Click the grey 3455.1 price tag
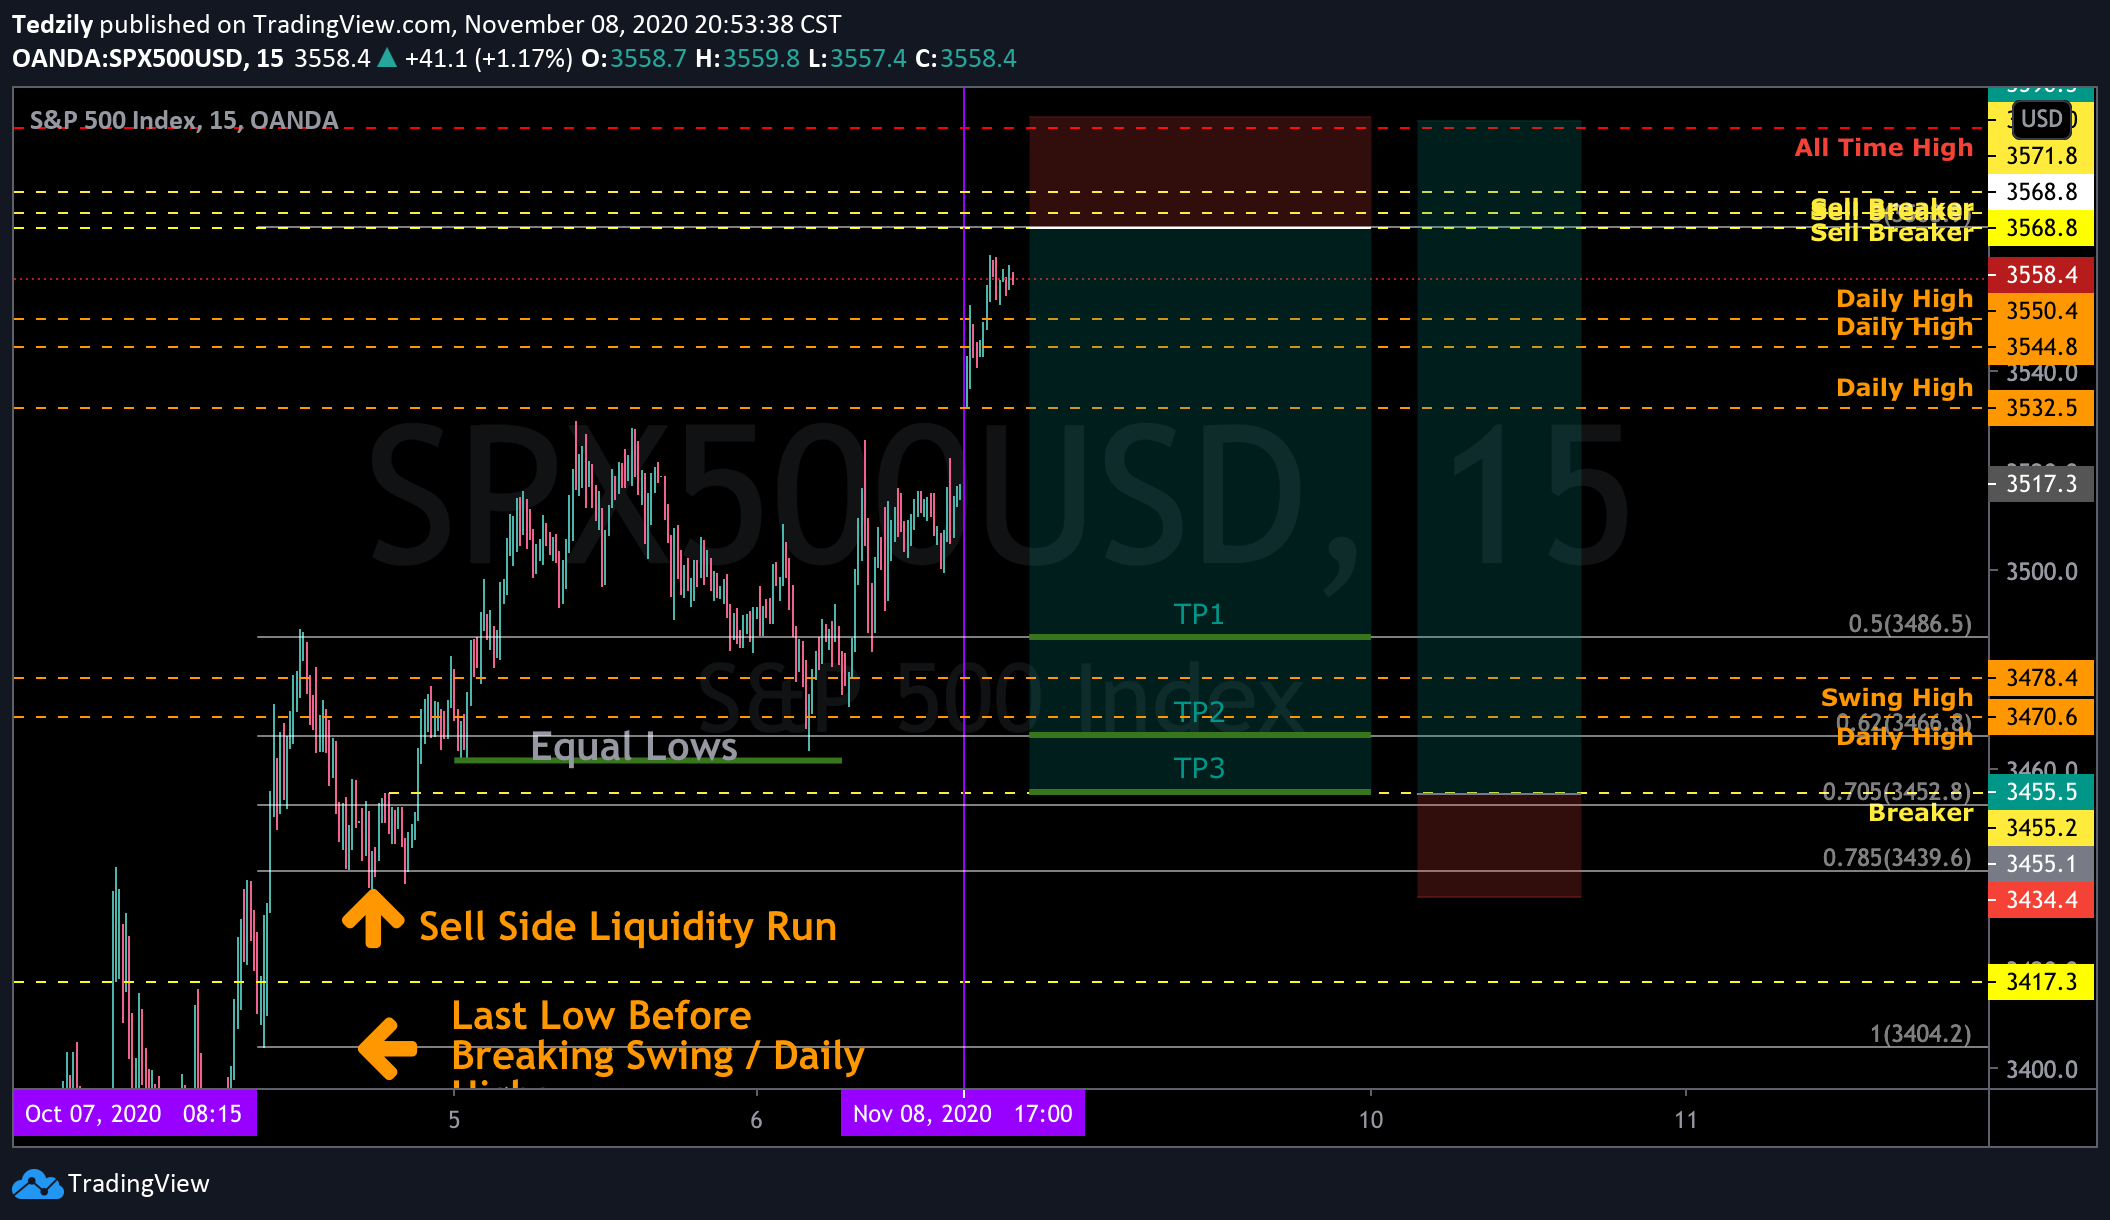The image size is (2110, 1220). [x=2041, y=864]
